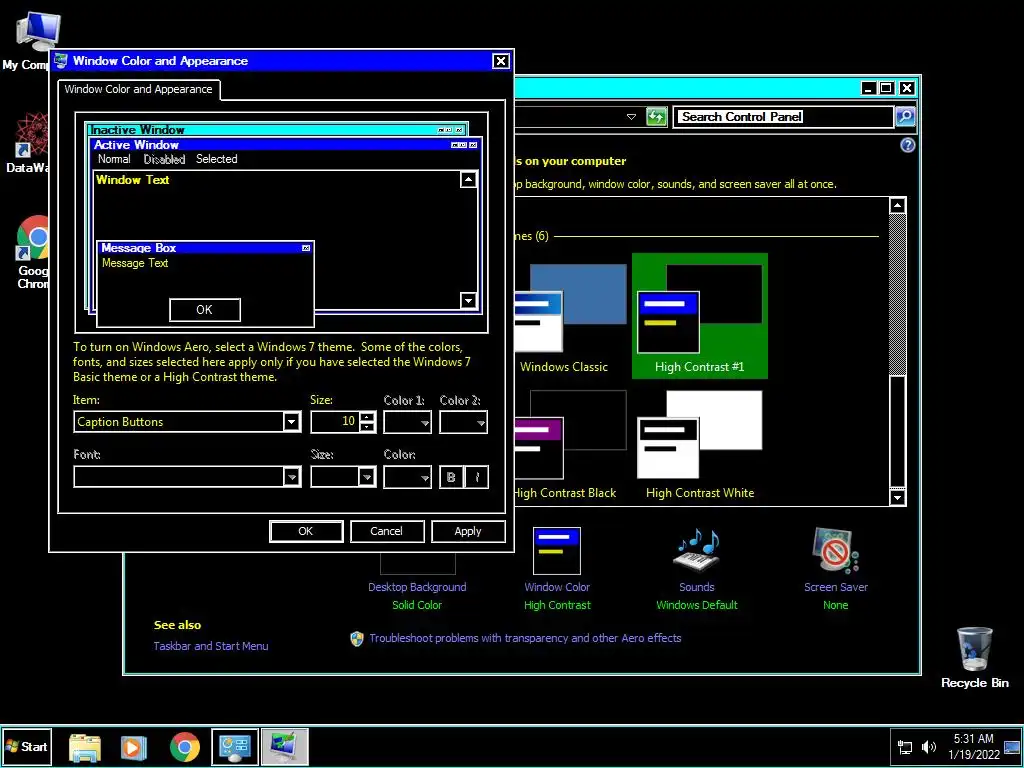Image resolution: width=1024 pixels, height=768 pixels.
Task: Click theme list scrollbar down arrow
Action: pos(897,498)
